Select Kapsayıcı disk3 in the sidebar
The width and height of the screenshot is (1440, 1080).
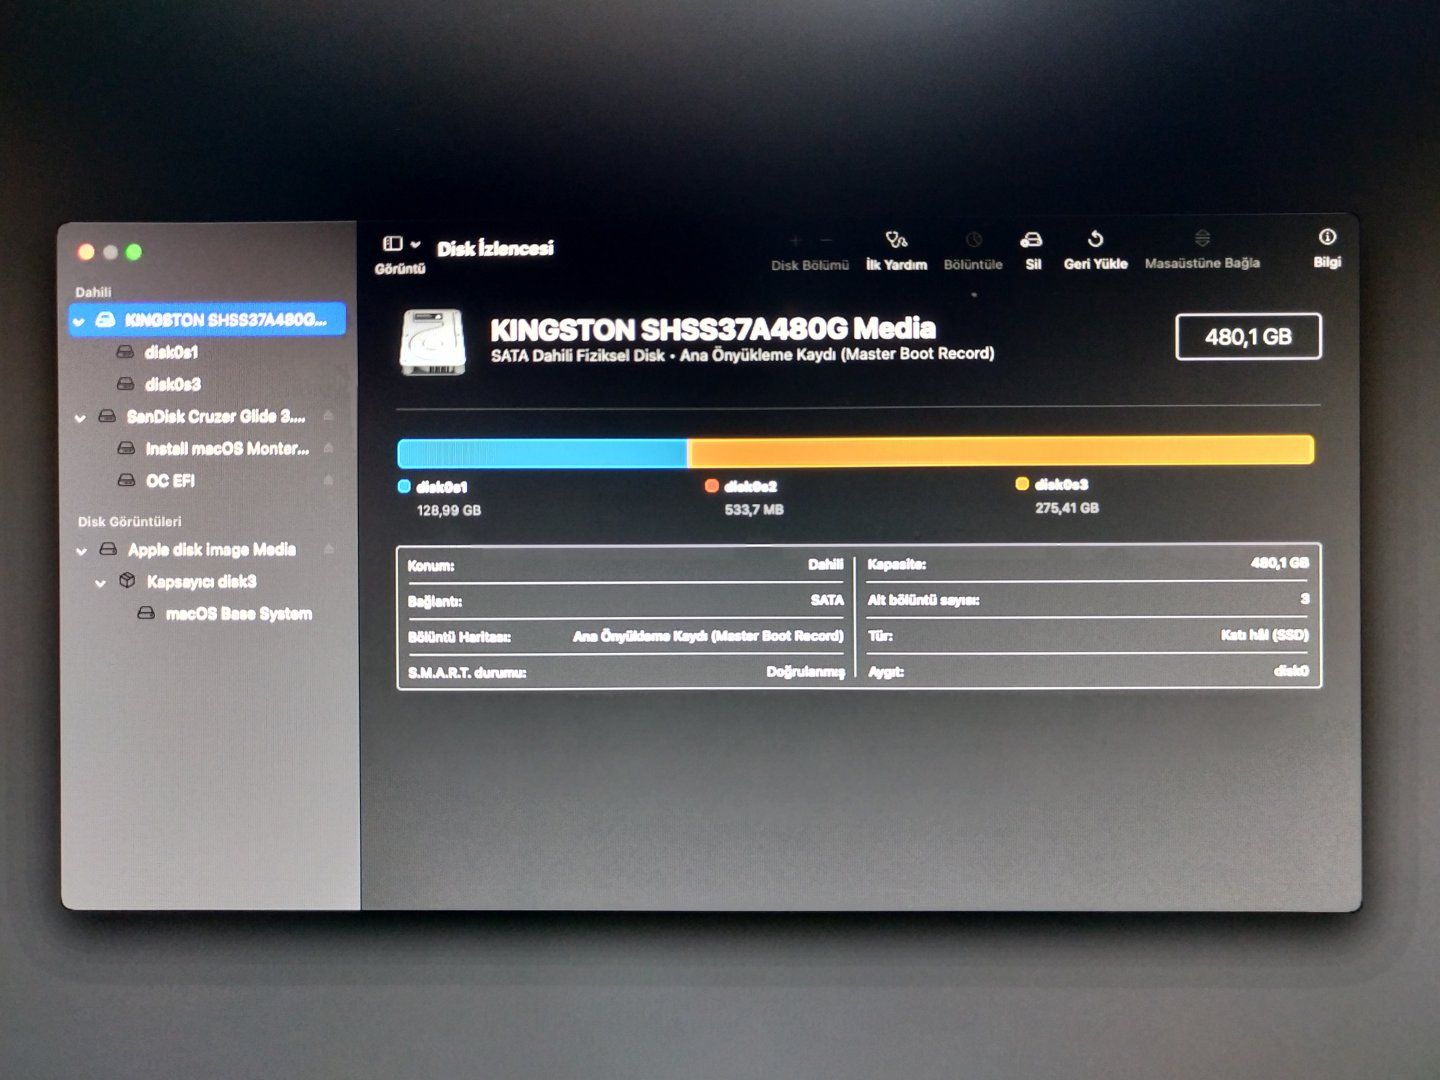click(x=201, y=582)
